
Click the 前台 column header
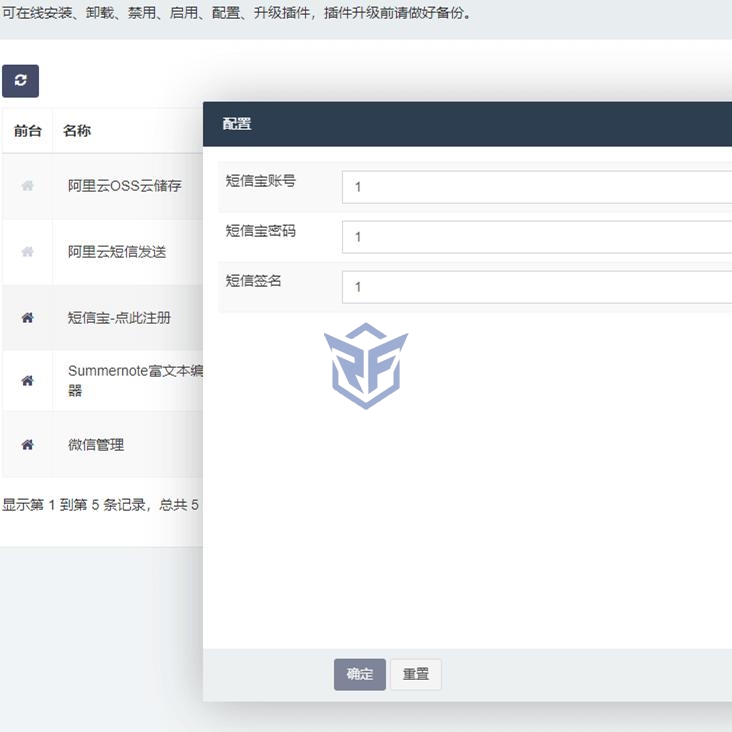tap(28, 131)
